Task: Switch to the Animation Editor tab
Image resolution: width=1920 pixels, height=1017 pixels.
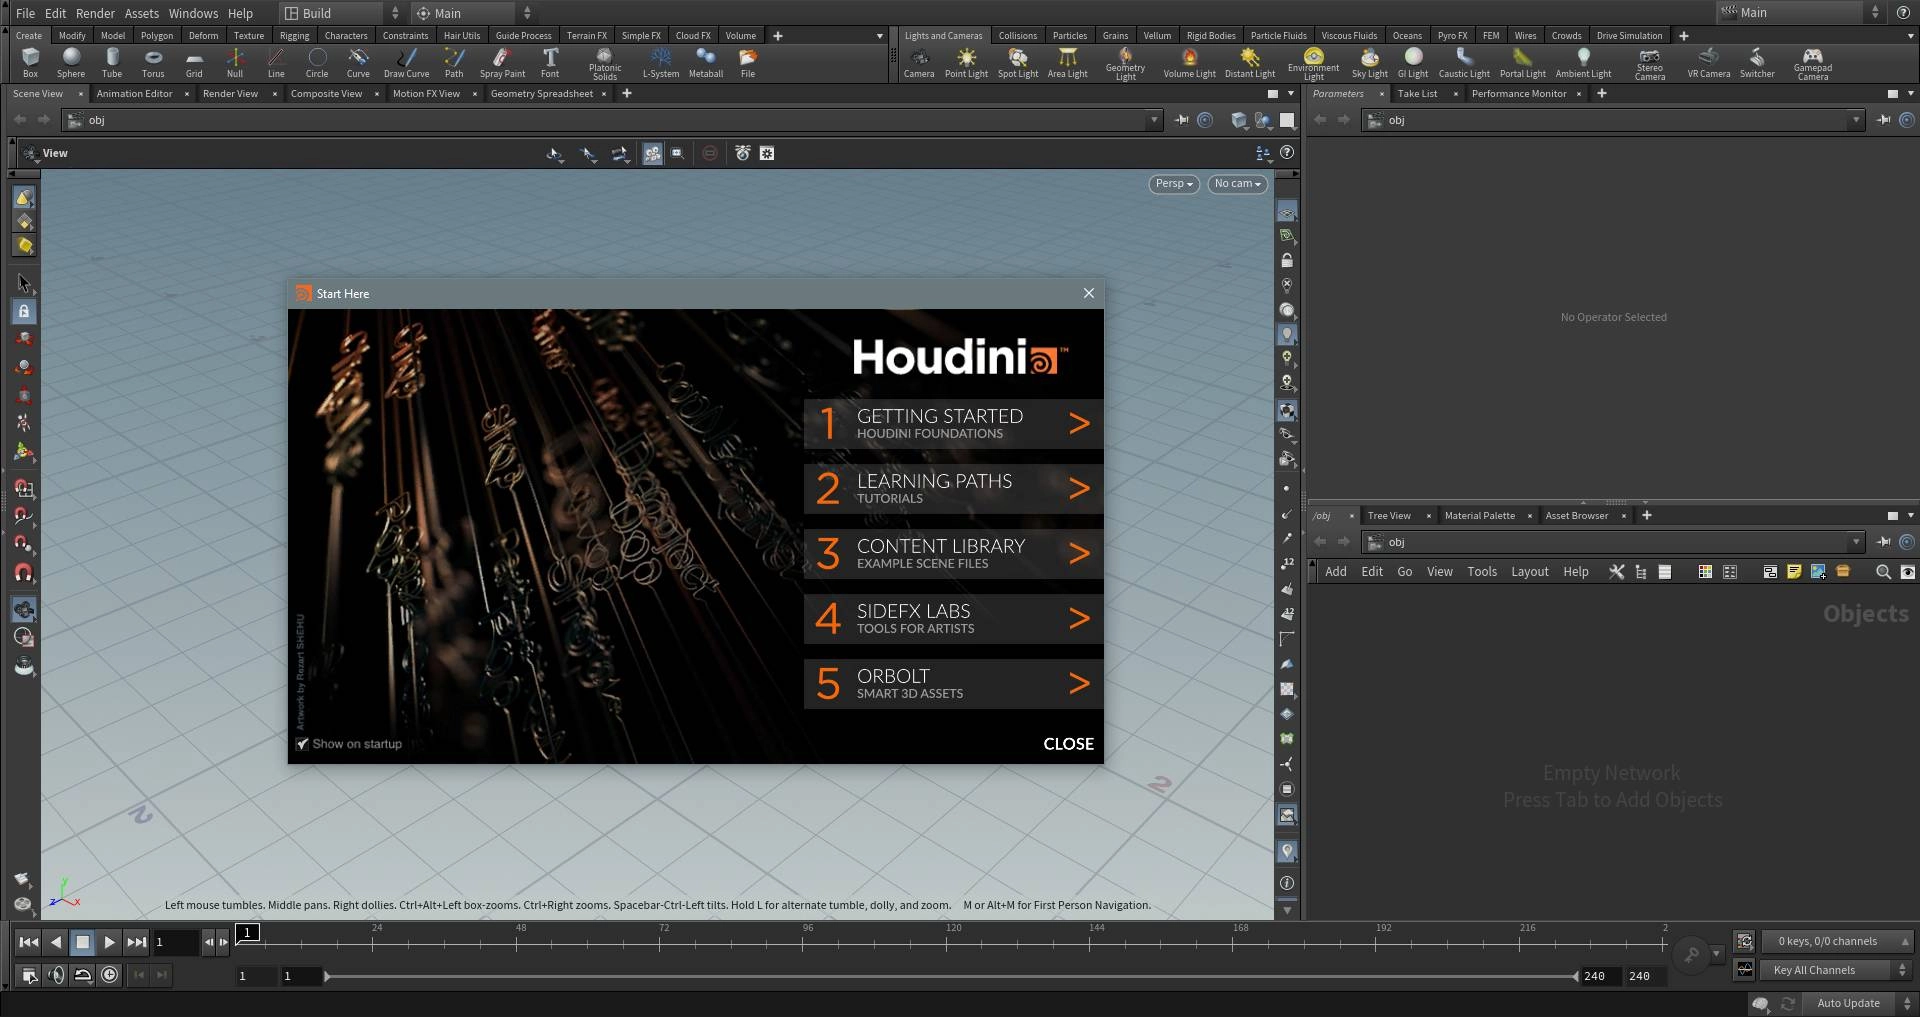Action: [135, 94]
